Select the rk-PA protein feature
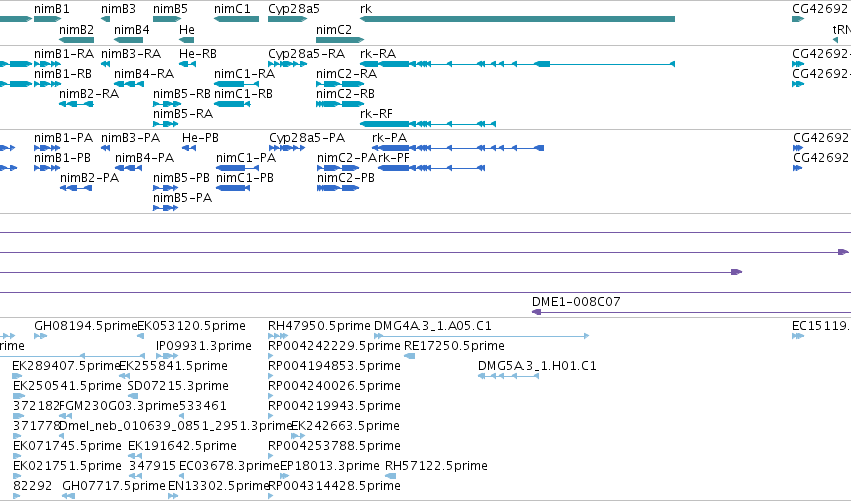 click(x=458, y=148)
